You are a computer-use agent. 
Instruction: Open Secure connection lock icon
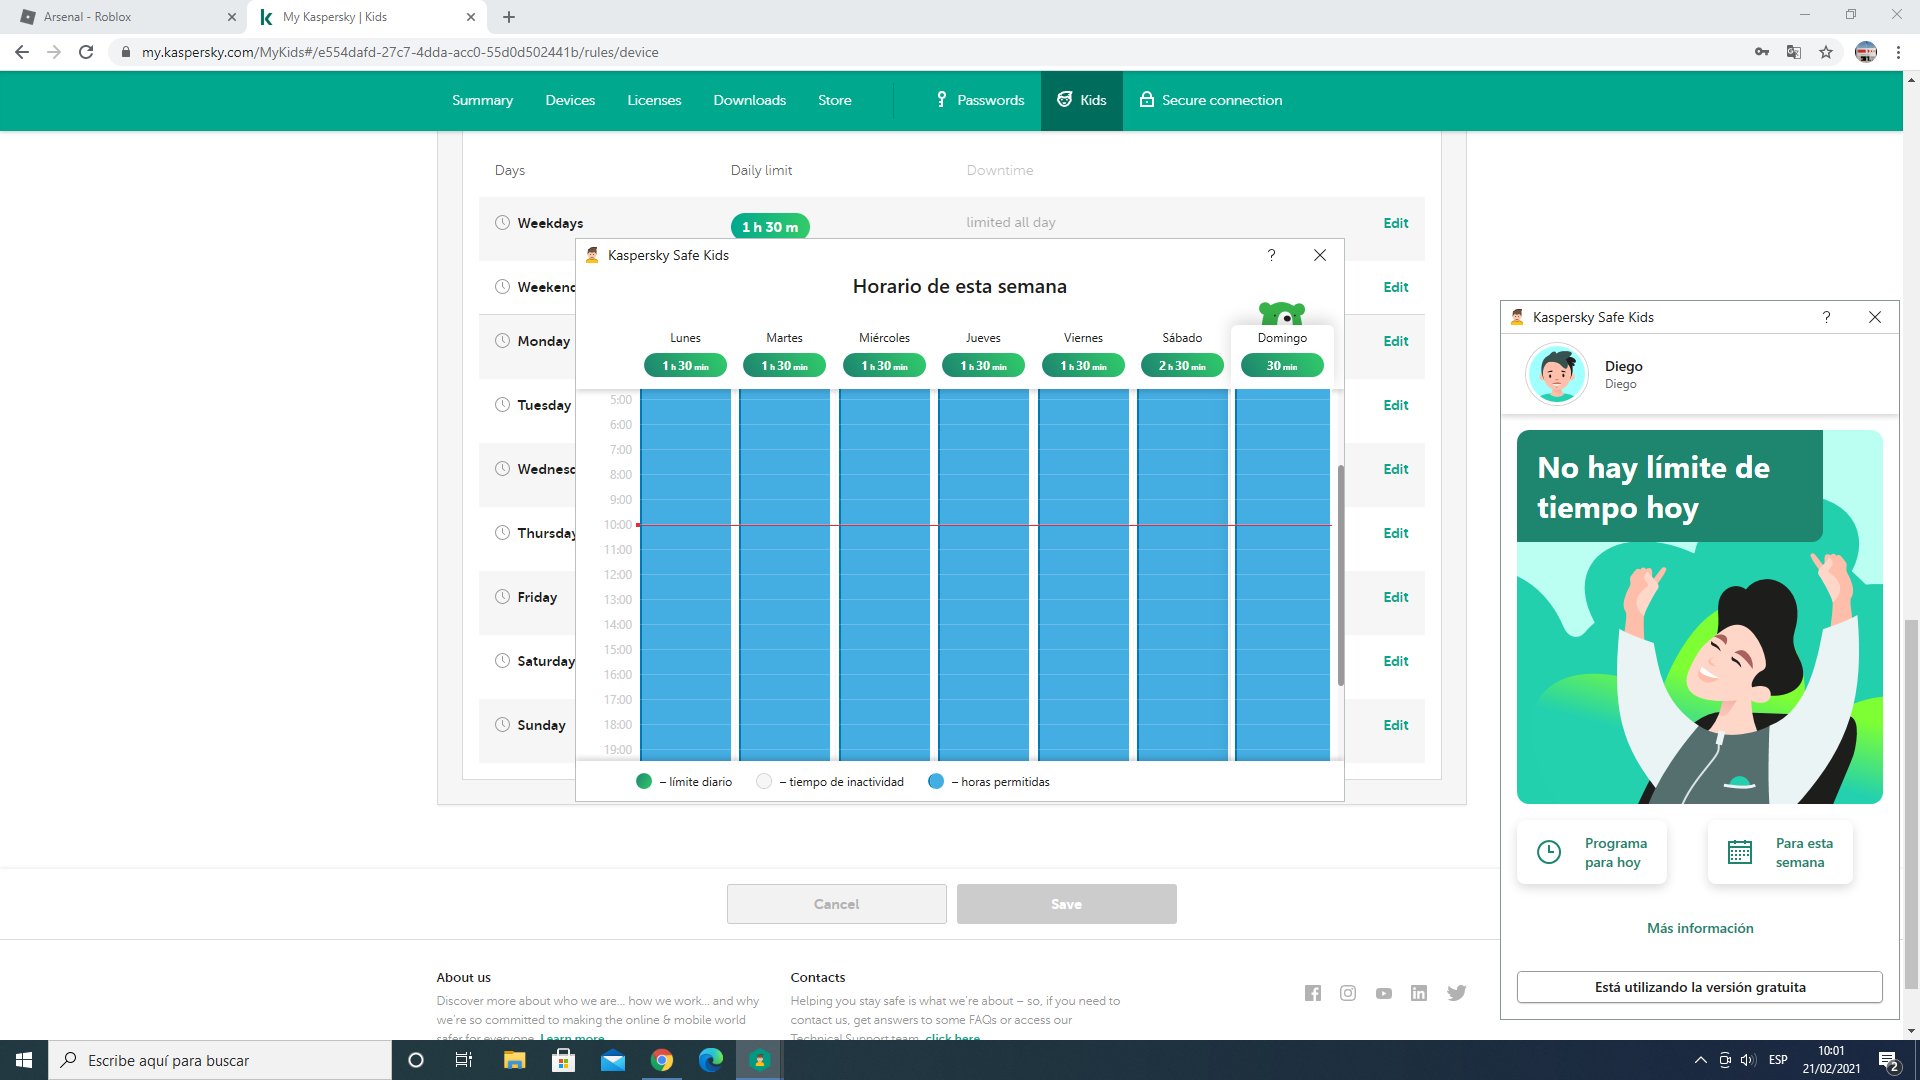(x=1146, y=100)
